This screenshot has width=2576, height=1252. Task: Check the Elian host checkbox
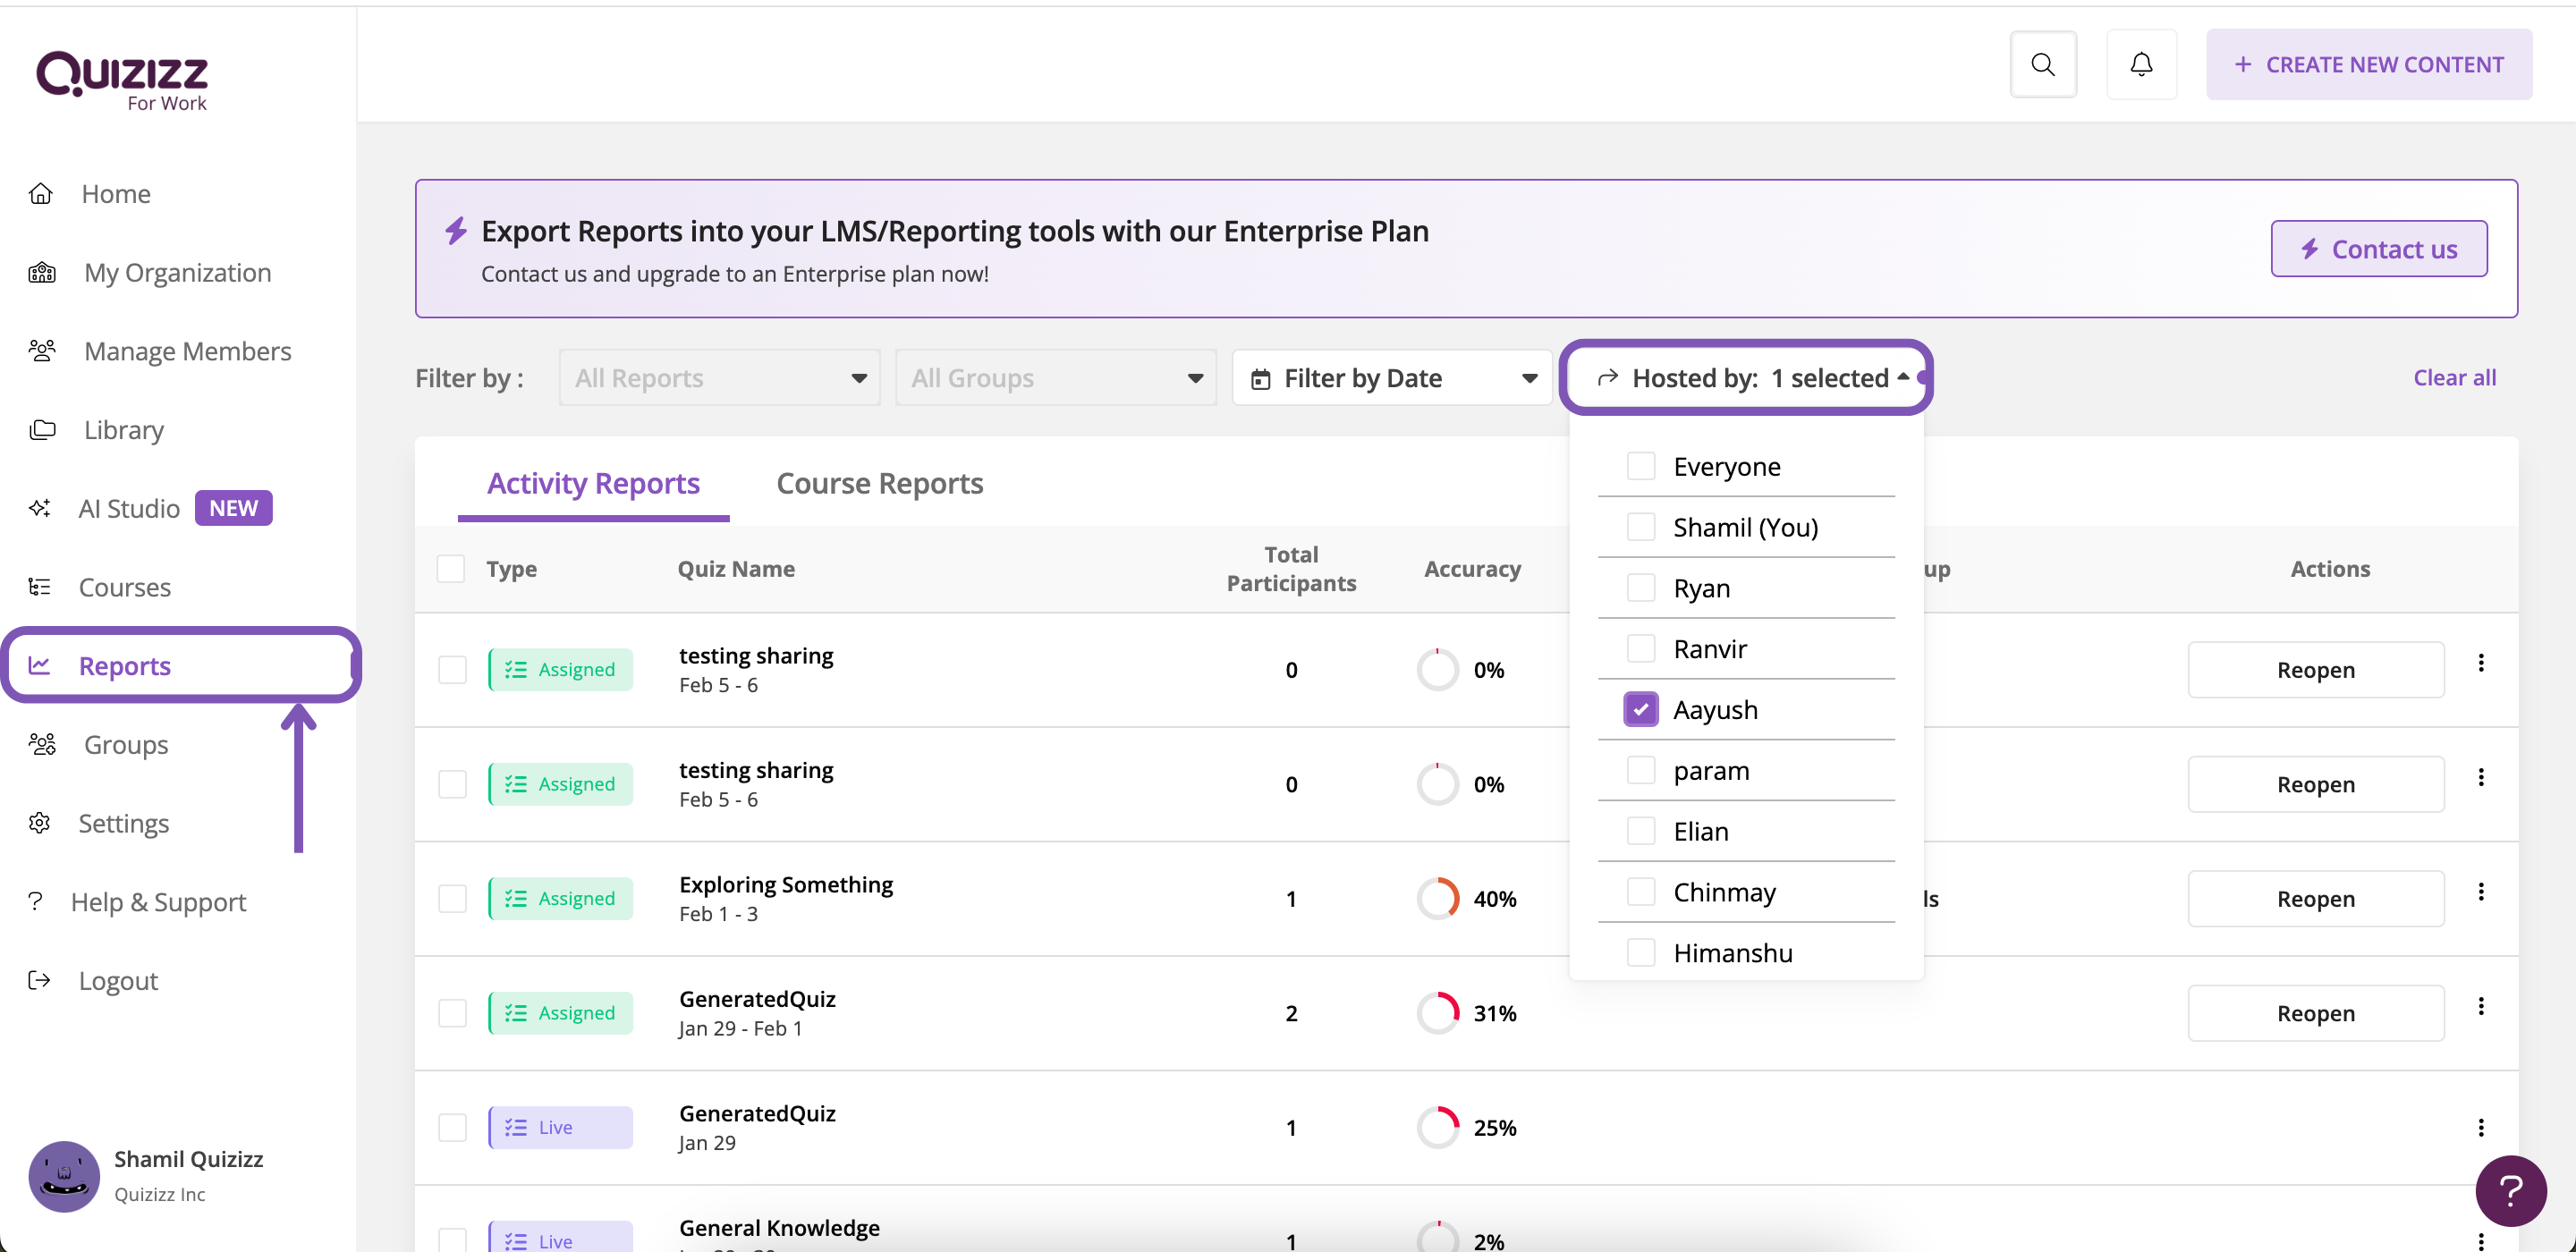[x=1640, y=831]
